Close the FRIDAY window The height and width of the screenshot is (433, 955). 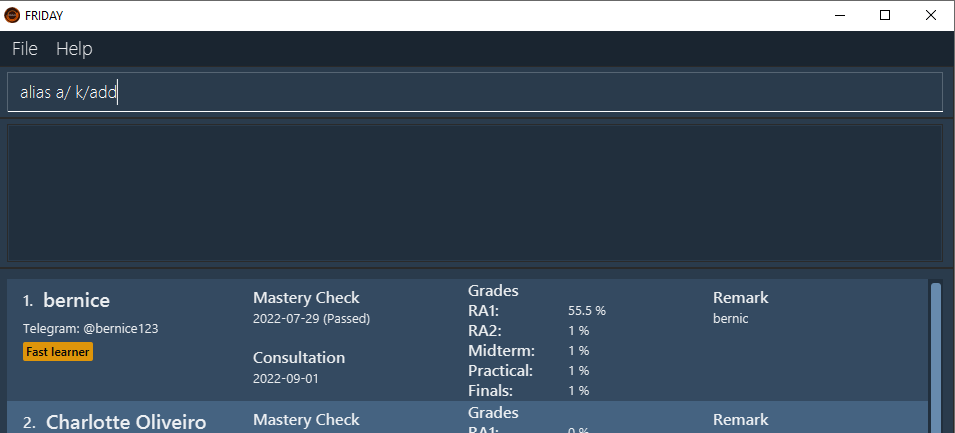click(931, 16)
